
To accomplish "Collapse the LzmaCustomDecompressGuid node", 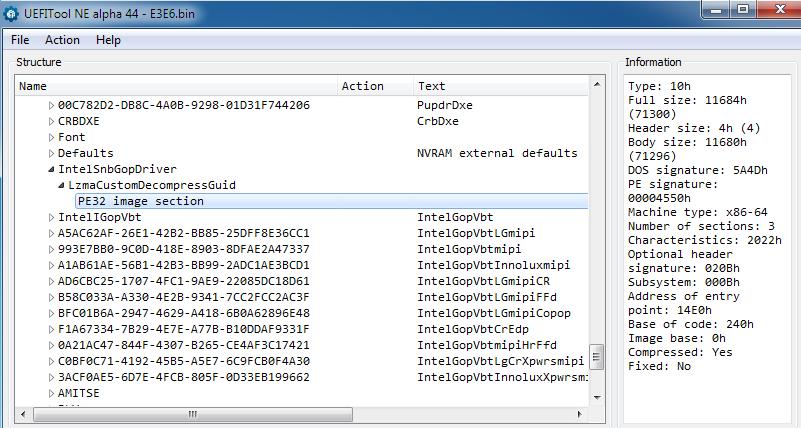I will [61, 185].
